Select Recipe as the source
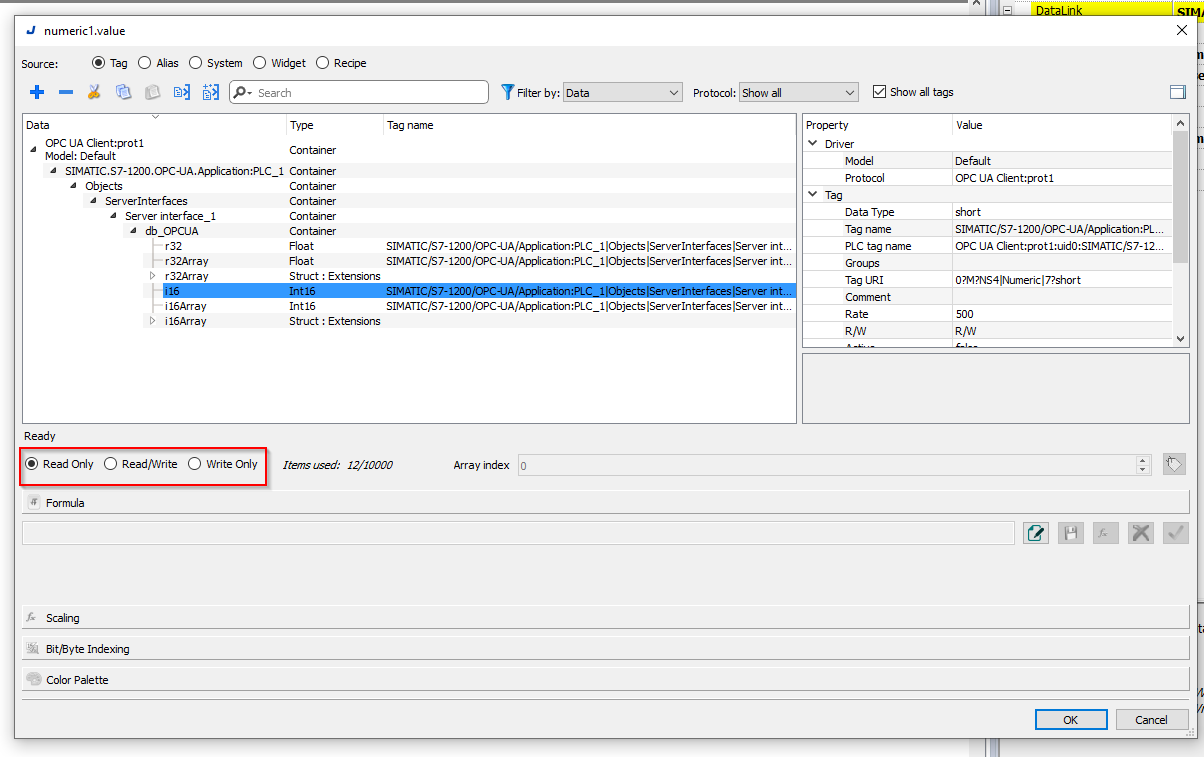The height and width of the screenshot is (757, 1204). 323,63
